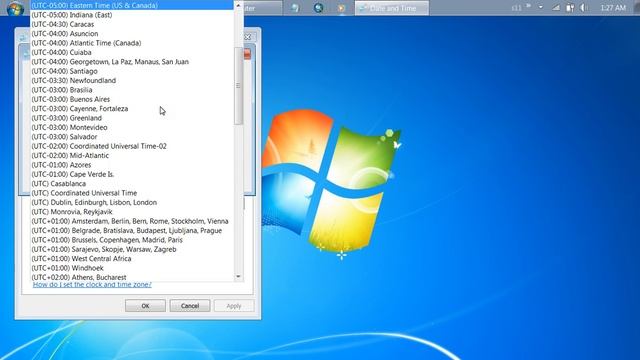The image size is (640, 360).
Task: Pick (UTC-03:00) Greenland
Action: [x=132, y=118]
